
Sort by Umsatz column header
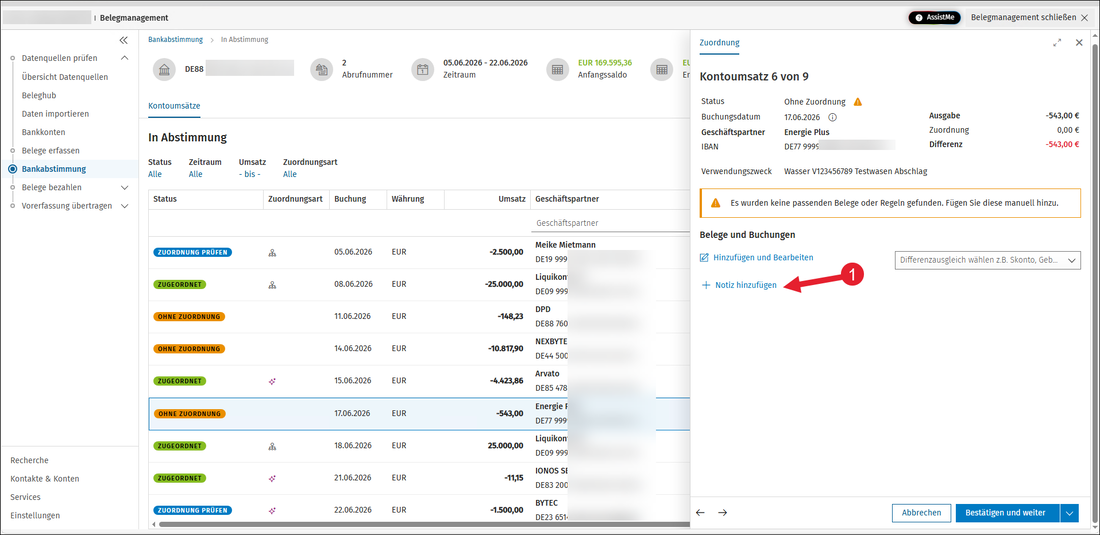tap(512, 199)
